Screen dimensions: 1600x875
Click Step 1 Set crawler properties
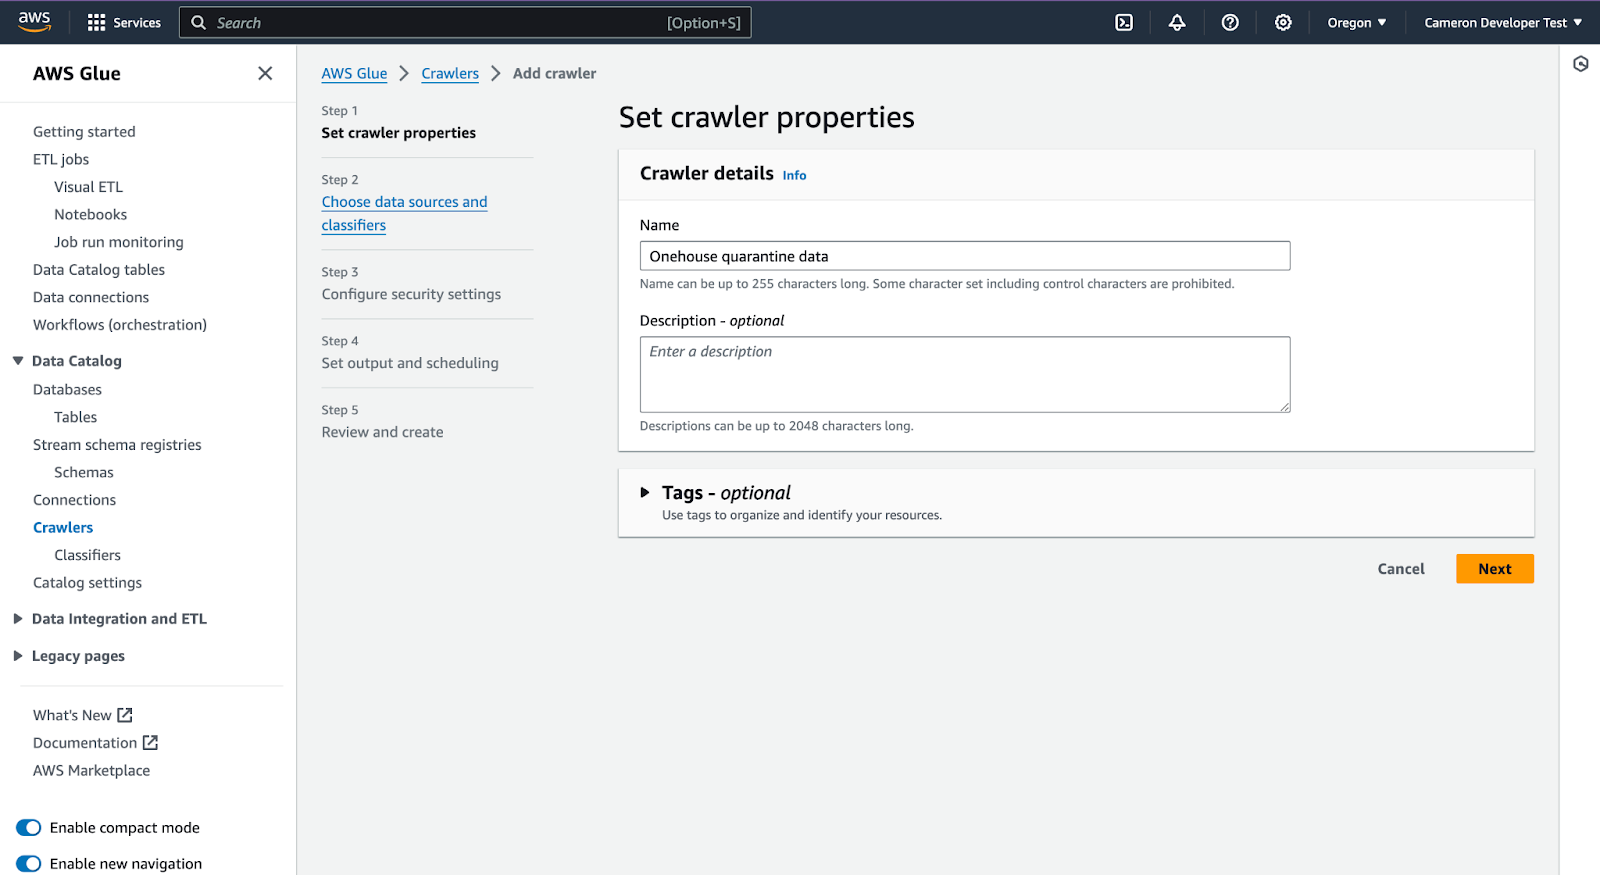point(398,133)
